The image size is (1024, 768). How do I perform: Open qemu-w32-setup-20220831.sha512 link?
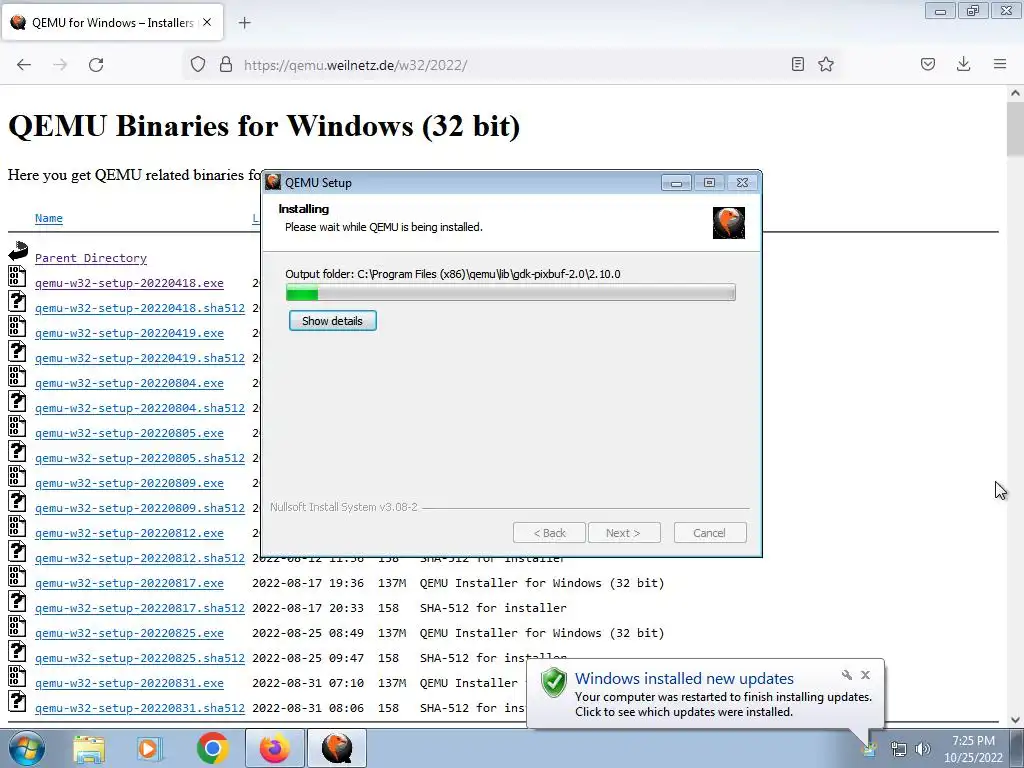pyautogui.click(x=140, y=708)
